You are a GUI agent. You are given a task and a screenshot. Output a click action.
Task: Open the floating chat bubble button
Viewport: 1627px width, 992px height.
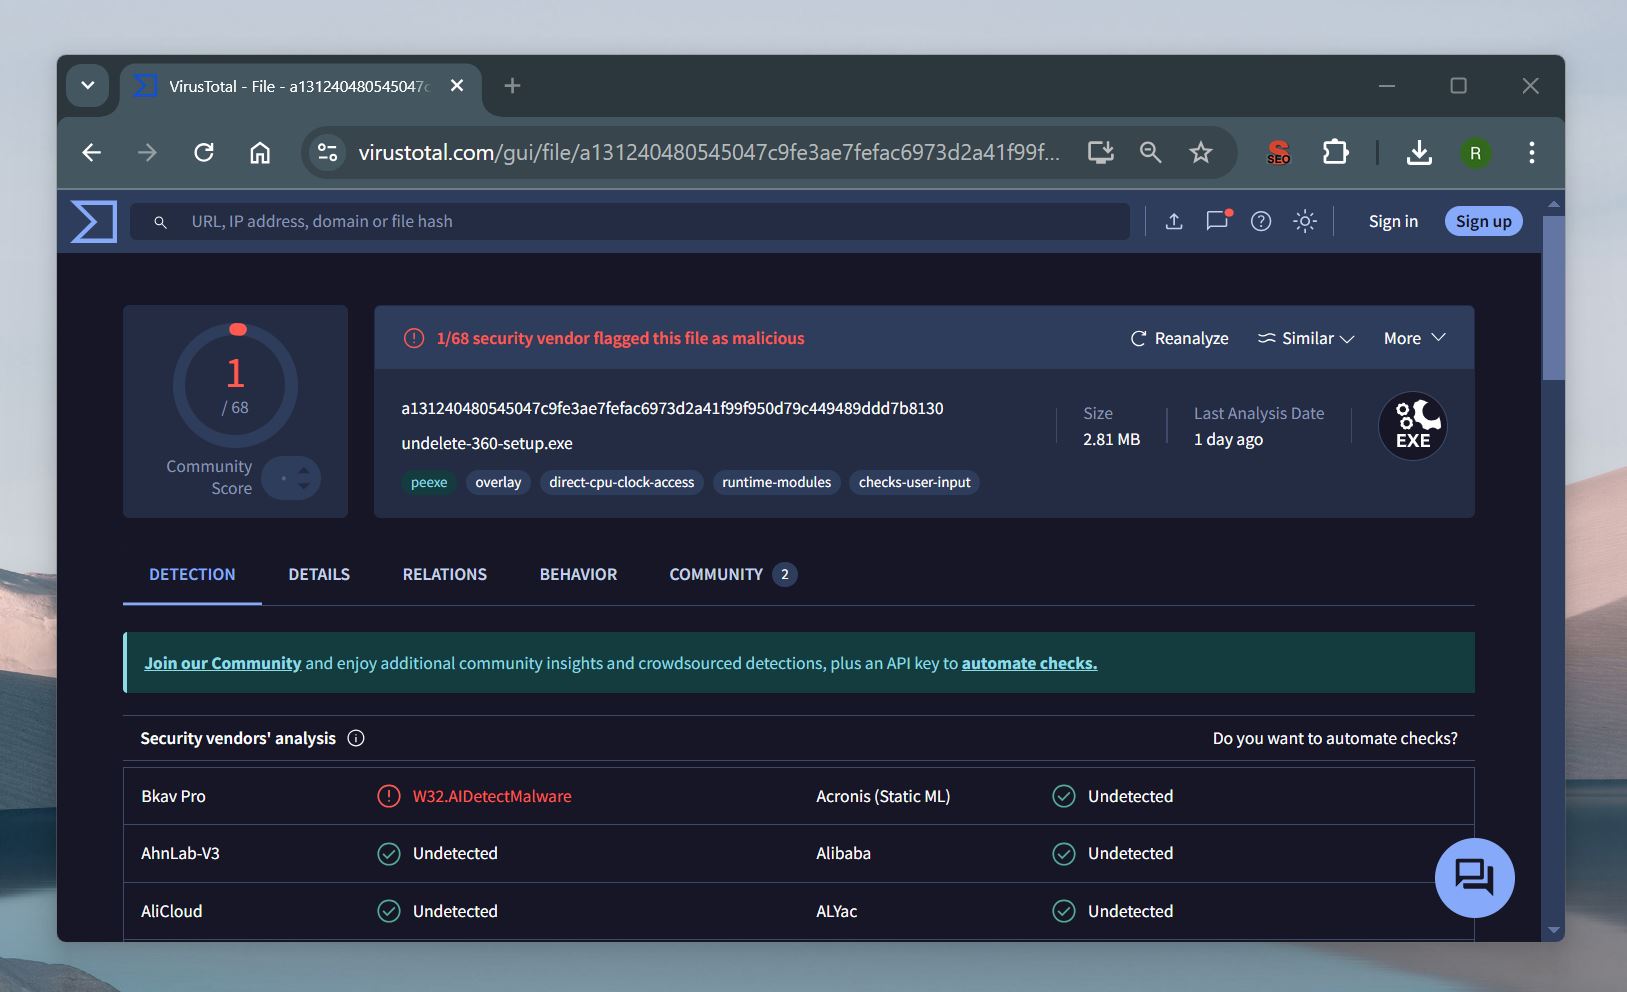[1474, 877]
